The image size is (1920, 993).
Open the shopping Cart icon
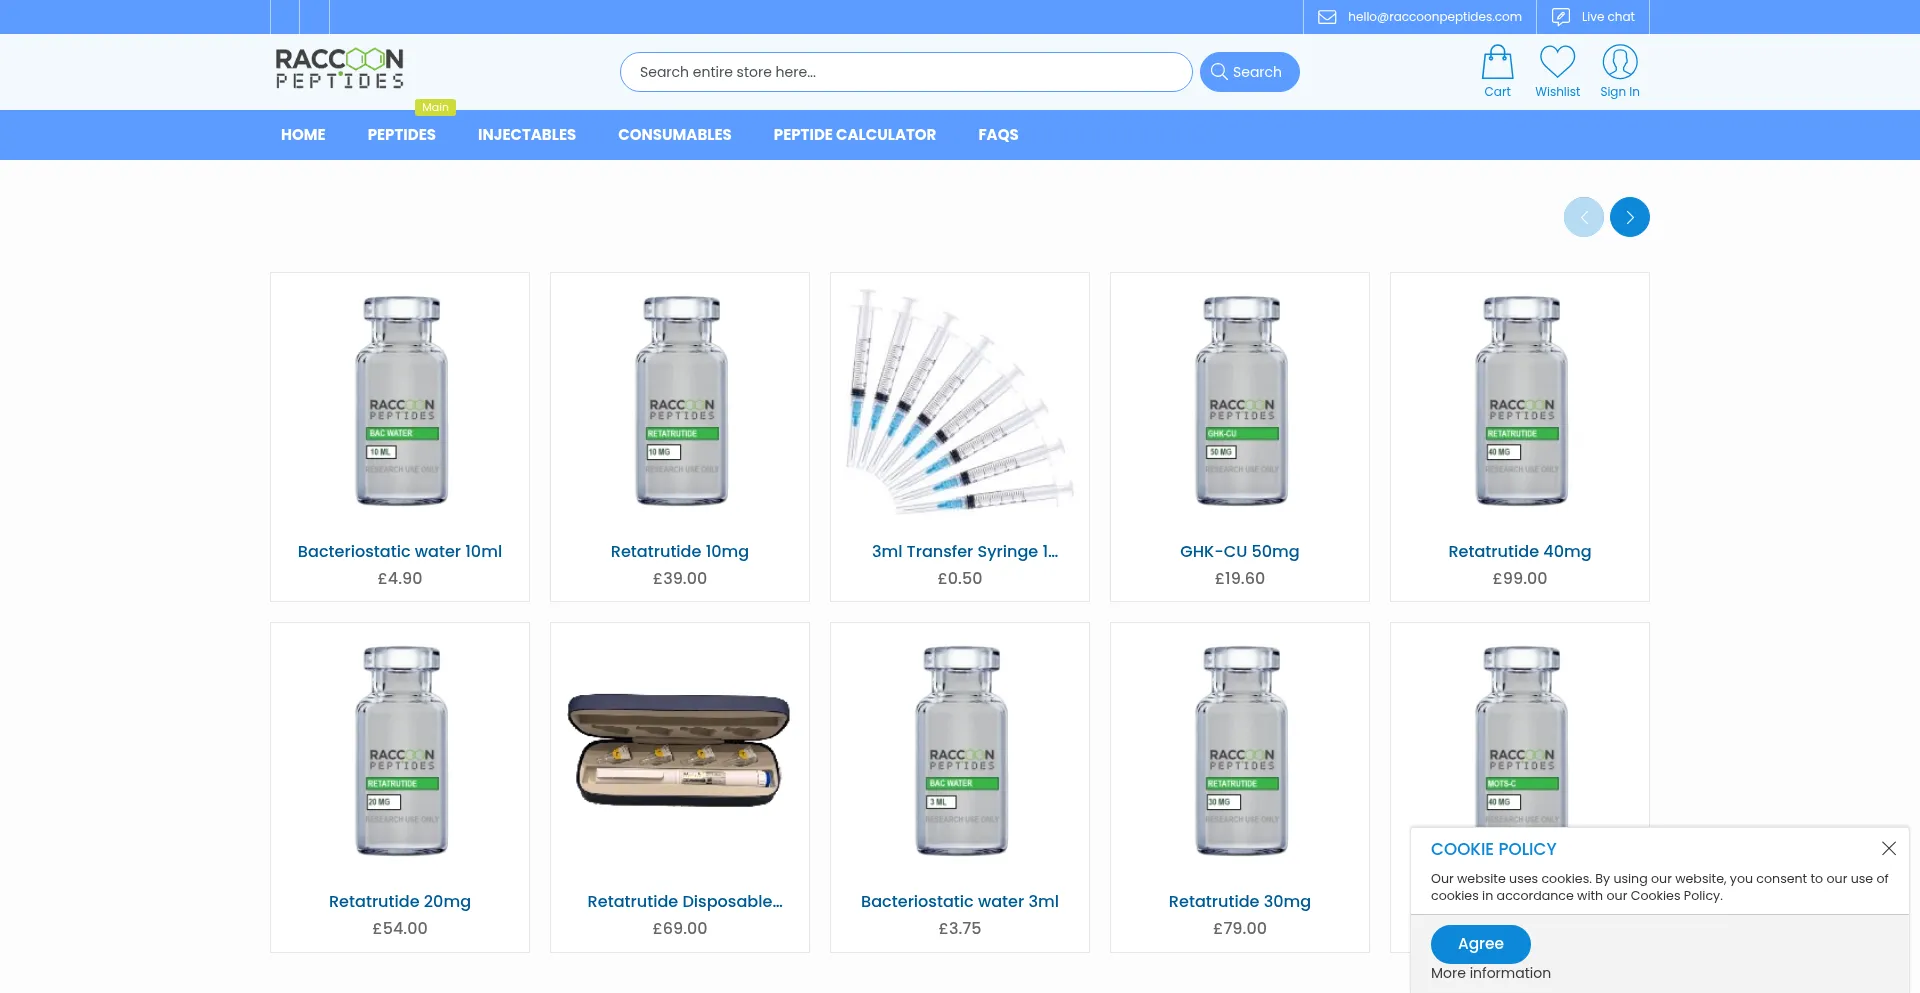[1497, 62]
